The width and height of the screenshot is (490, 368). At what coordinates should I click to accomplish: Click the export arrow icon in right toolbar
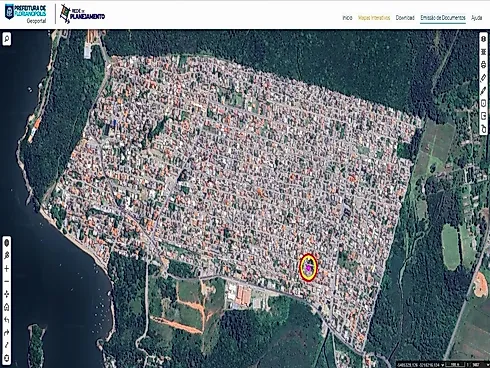tap(484, 116)
